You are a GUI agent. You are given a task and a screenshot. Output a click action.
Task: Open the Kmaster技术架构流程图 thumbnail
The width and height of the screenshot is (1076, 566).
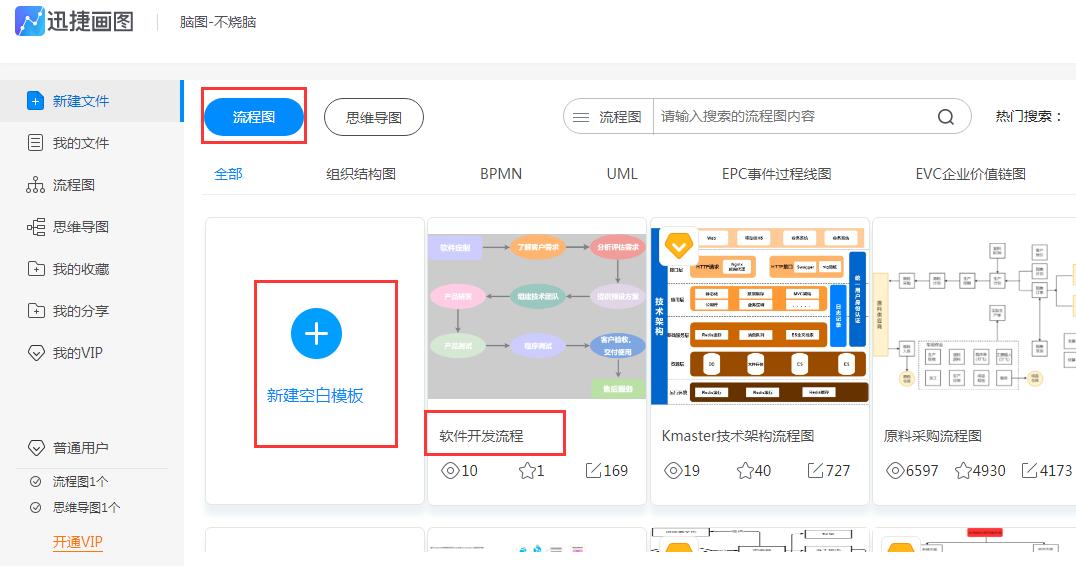760,316
